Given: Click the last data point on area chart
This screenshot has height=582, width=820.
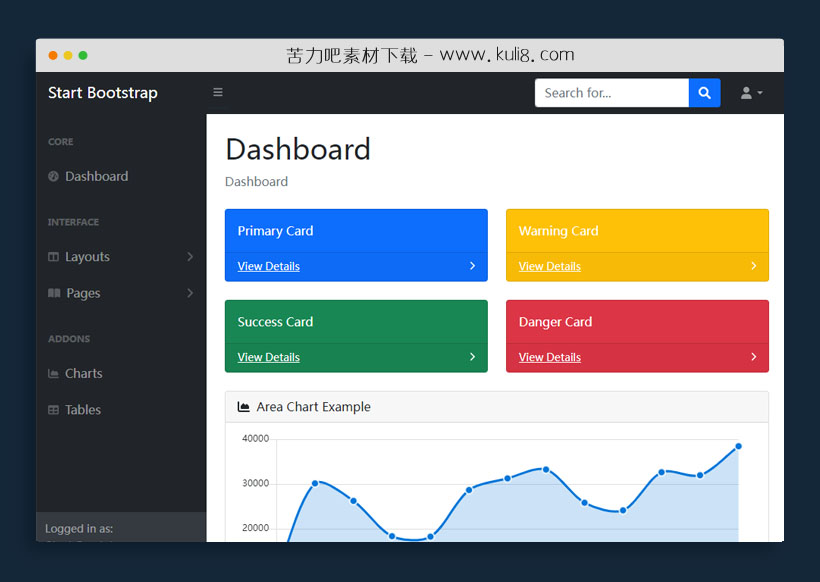Looking at the screenshot, I should (738, 446).
